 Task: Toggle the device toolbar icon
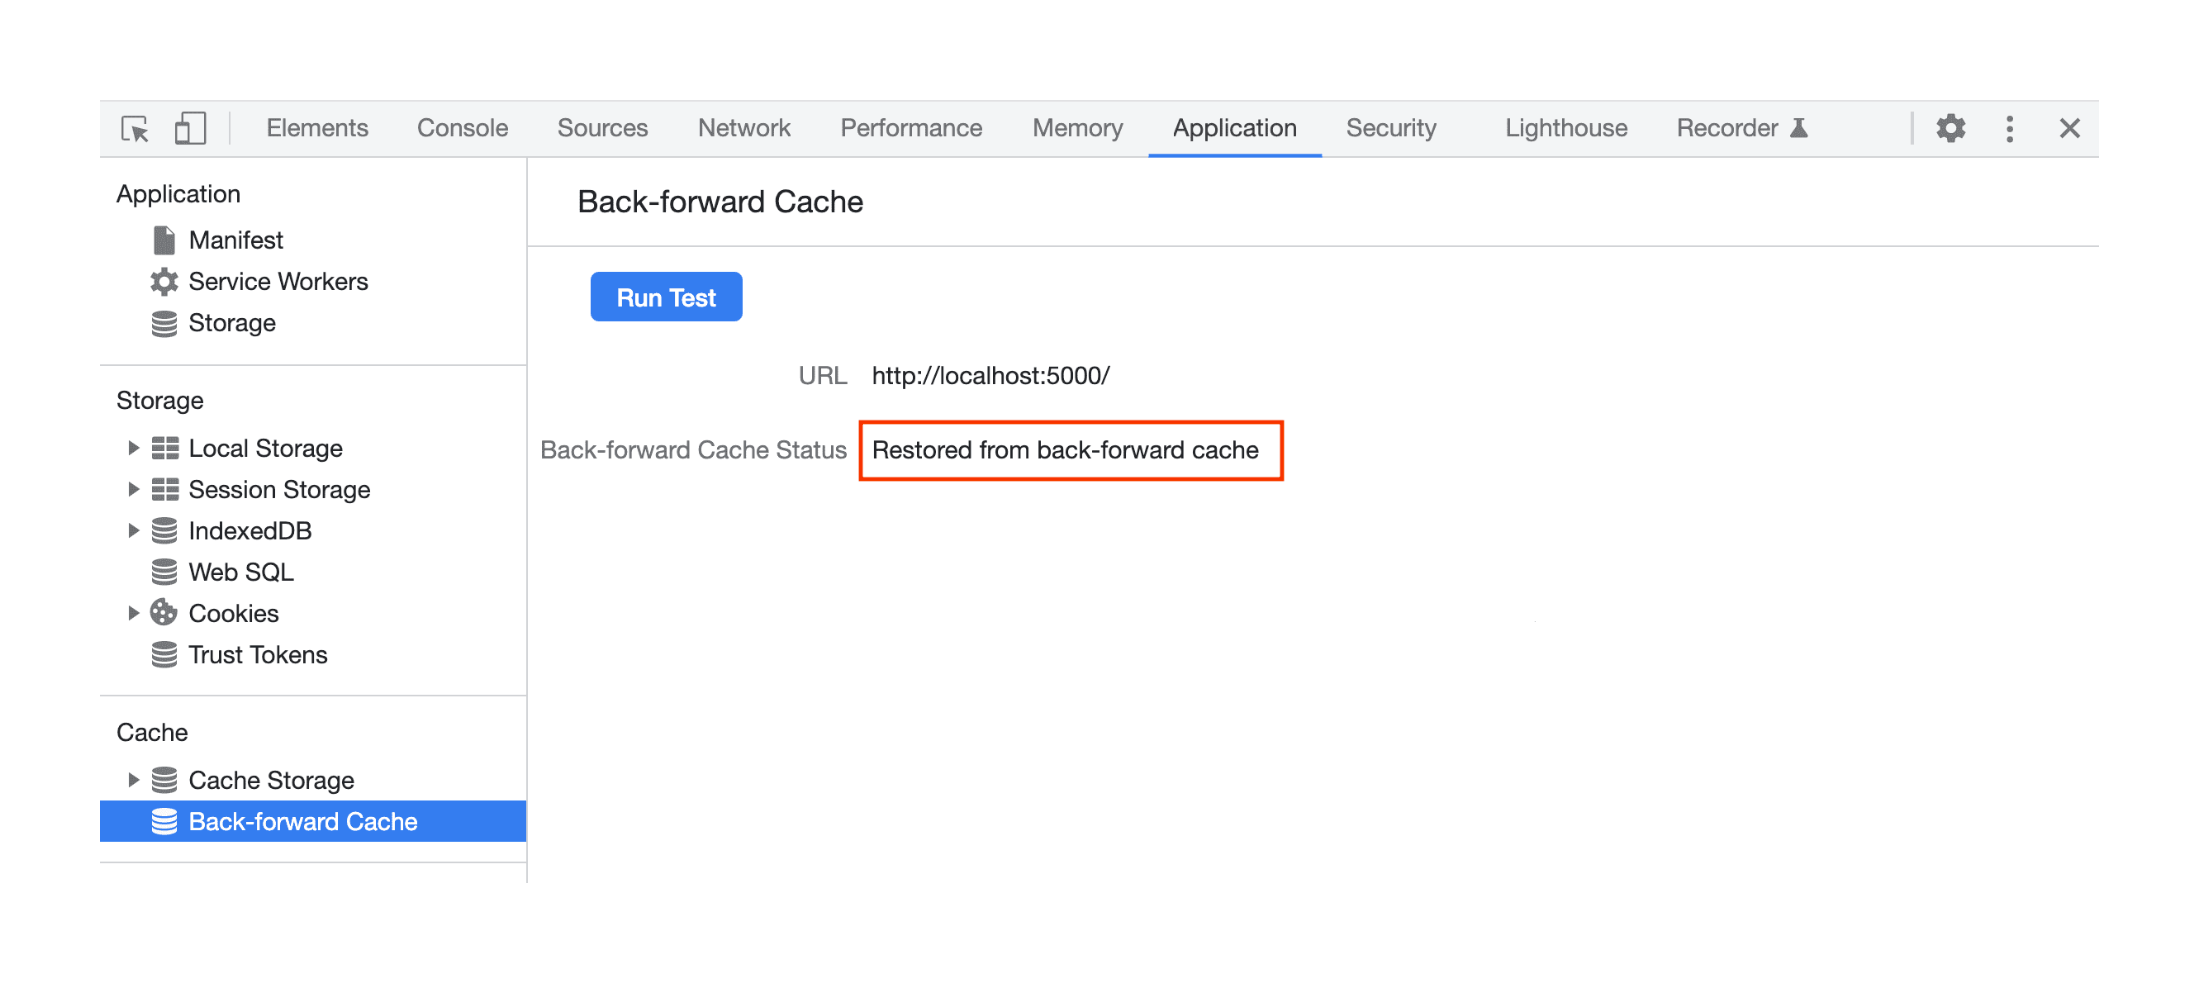coord(189,128)
